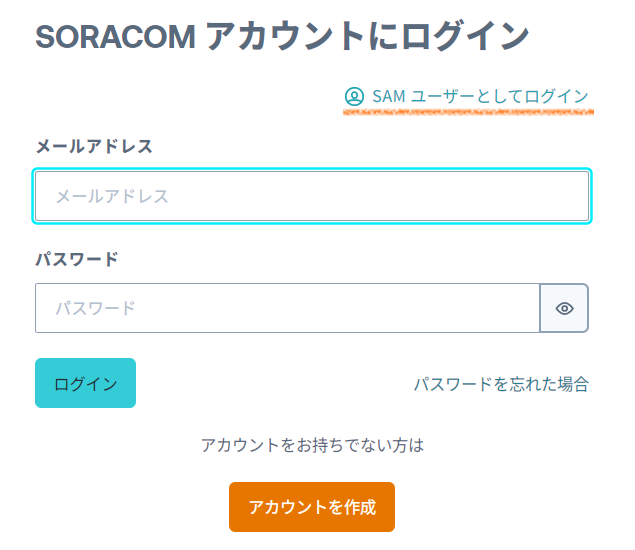Start password recovery via forgotten password link
Image resolution: width=635 pixels, height=550 pixels.
coord(501,384)
